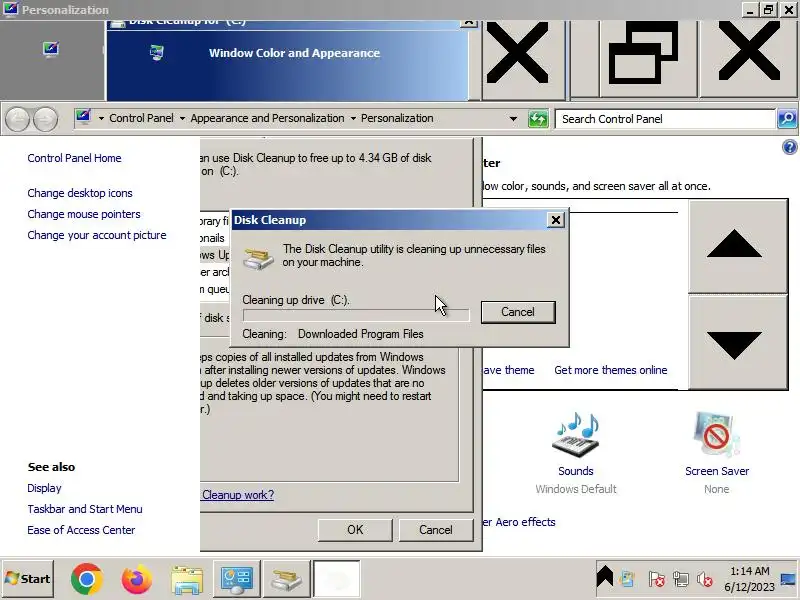Click 'Windows Default' text under Sounds
Viewport: 800px width, 600px height.
[x=576, y=489]
